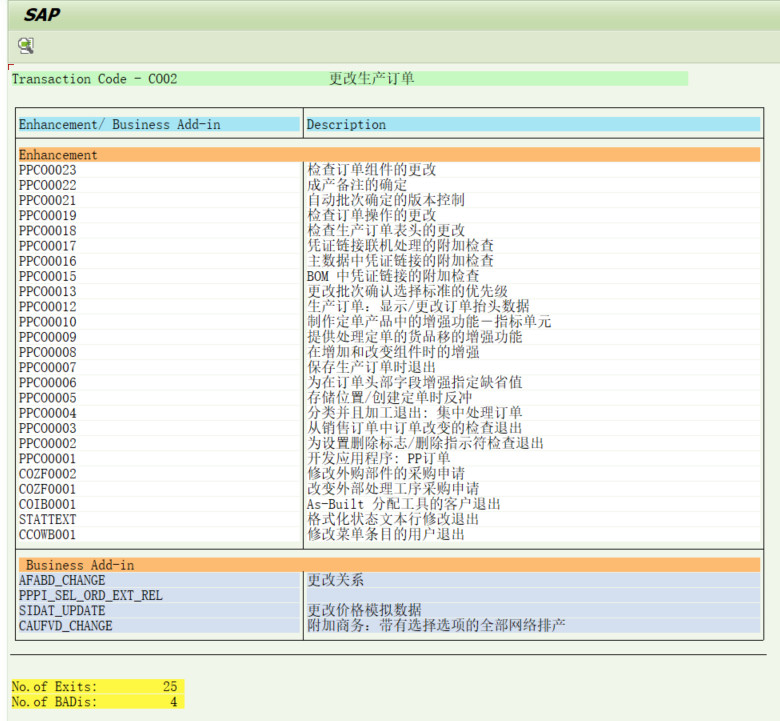Click the 更改生产订单 title text

[x=372, y=79]
